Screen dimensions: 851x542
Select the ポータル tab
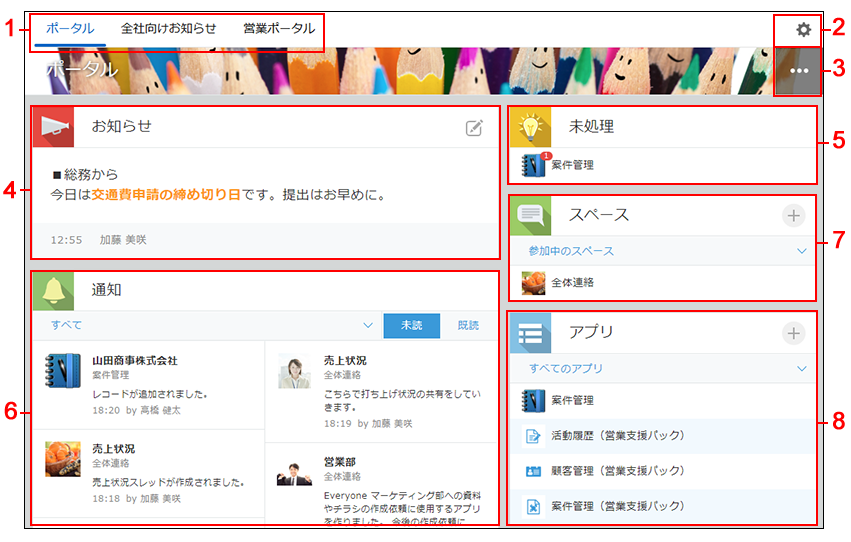pos(71,29)
